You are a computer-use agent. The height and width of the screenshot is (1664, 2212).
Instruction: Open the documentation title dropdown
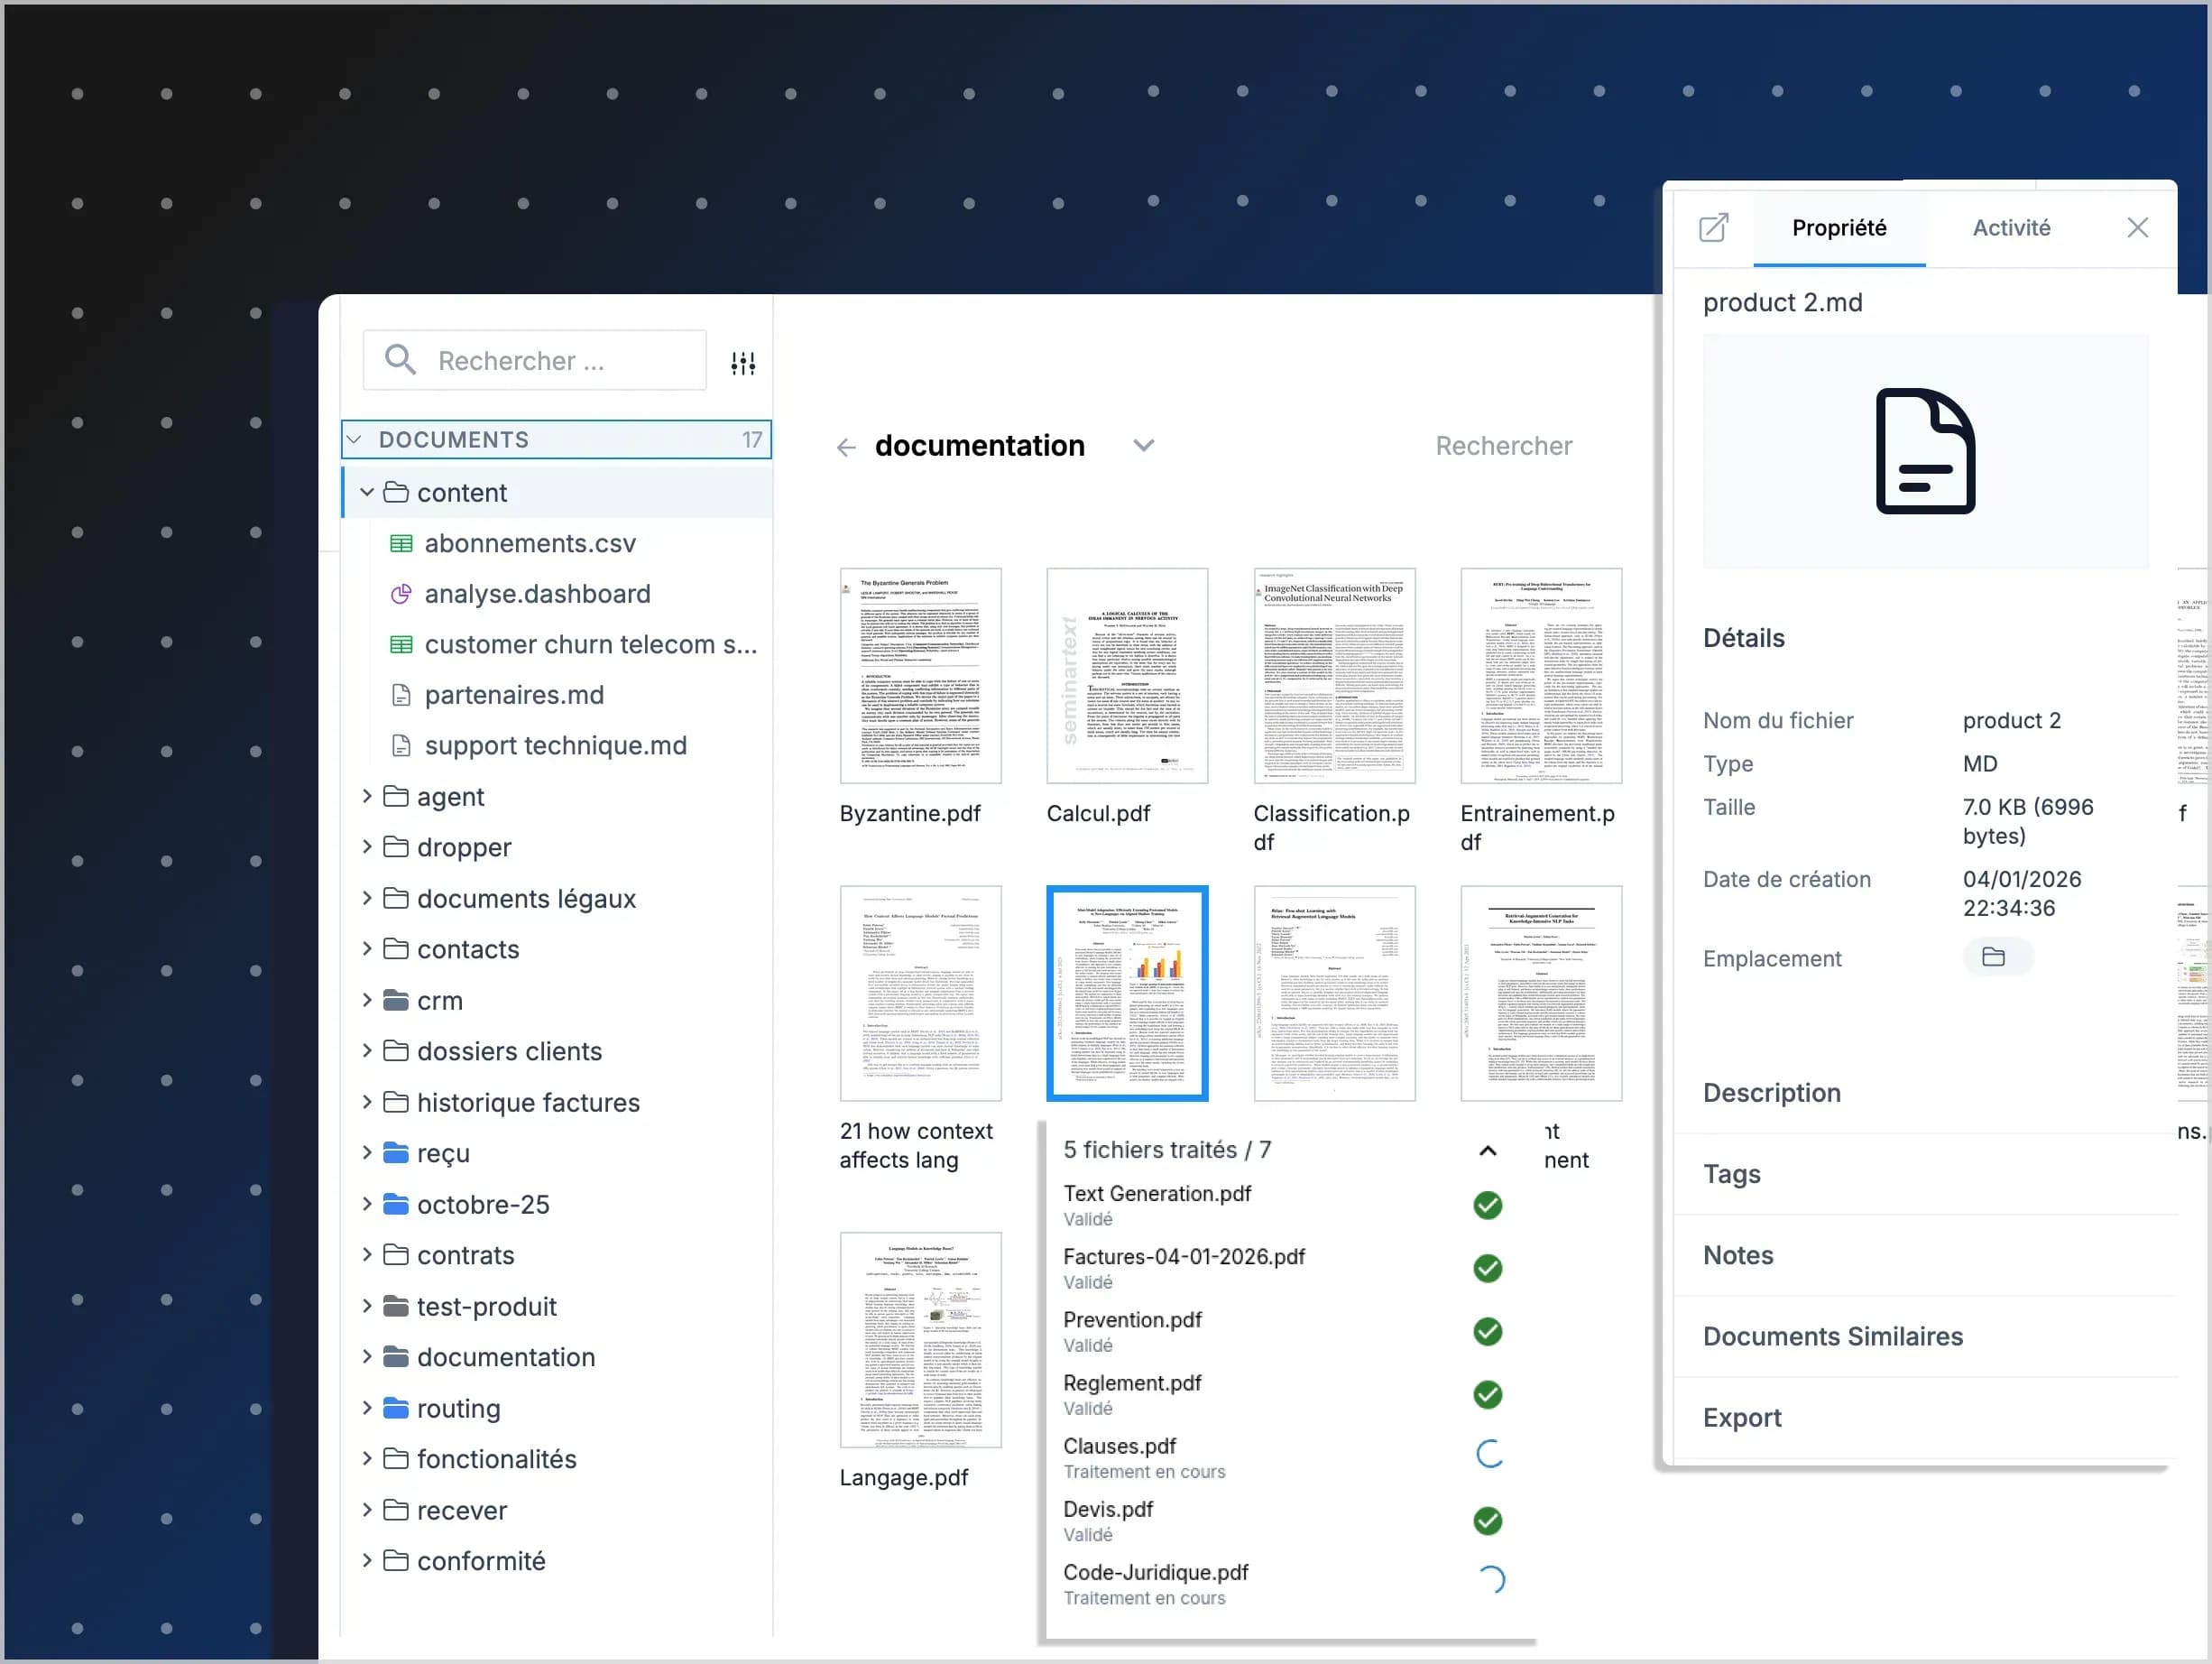[x=1143, y=446]
